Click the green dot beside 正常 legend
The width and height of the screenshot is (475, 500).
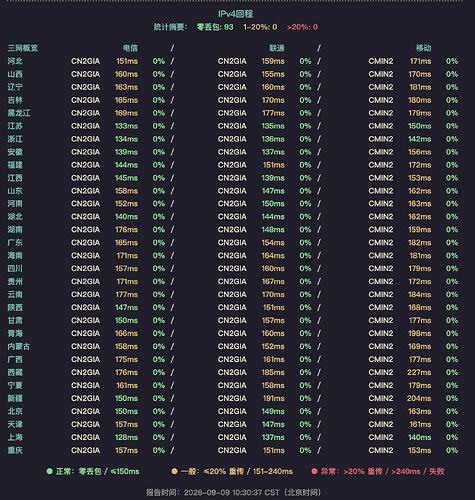click(50, 471)
